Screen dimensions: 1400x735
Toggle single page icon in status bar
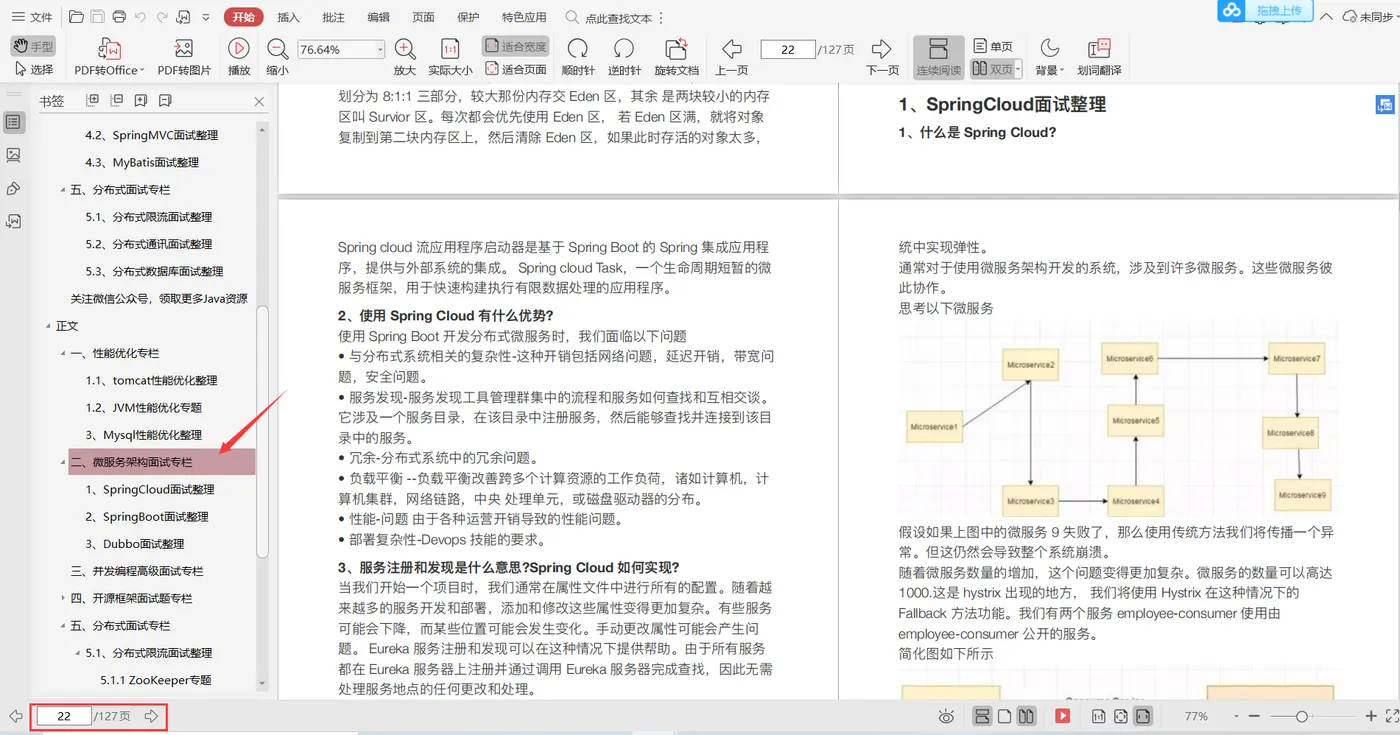pyautogui.click(x=1004, y=716)
